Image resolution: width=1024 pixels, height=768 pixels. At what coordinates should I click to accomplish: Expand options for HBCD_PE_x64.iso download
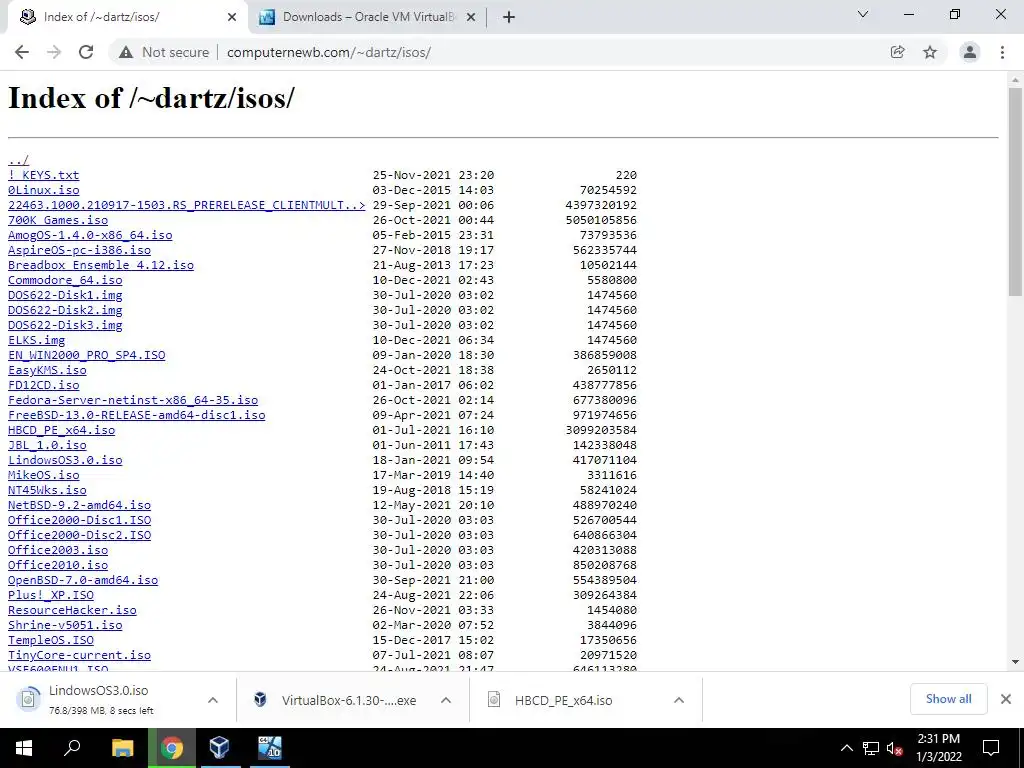pos(679,700)
